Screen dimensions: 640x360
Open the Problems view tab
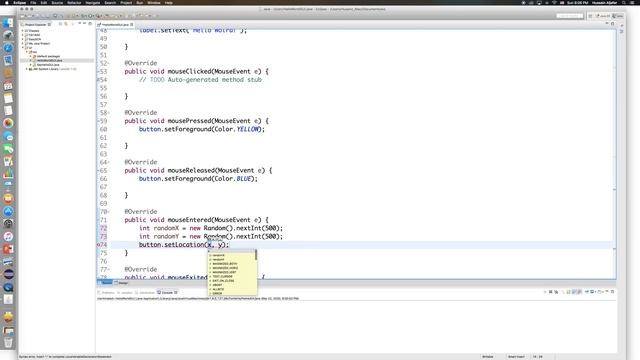click(106, 292)
